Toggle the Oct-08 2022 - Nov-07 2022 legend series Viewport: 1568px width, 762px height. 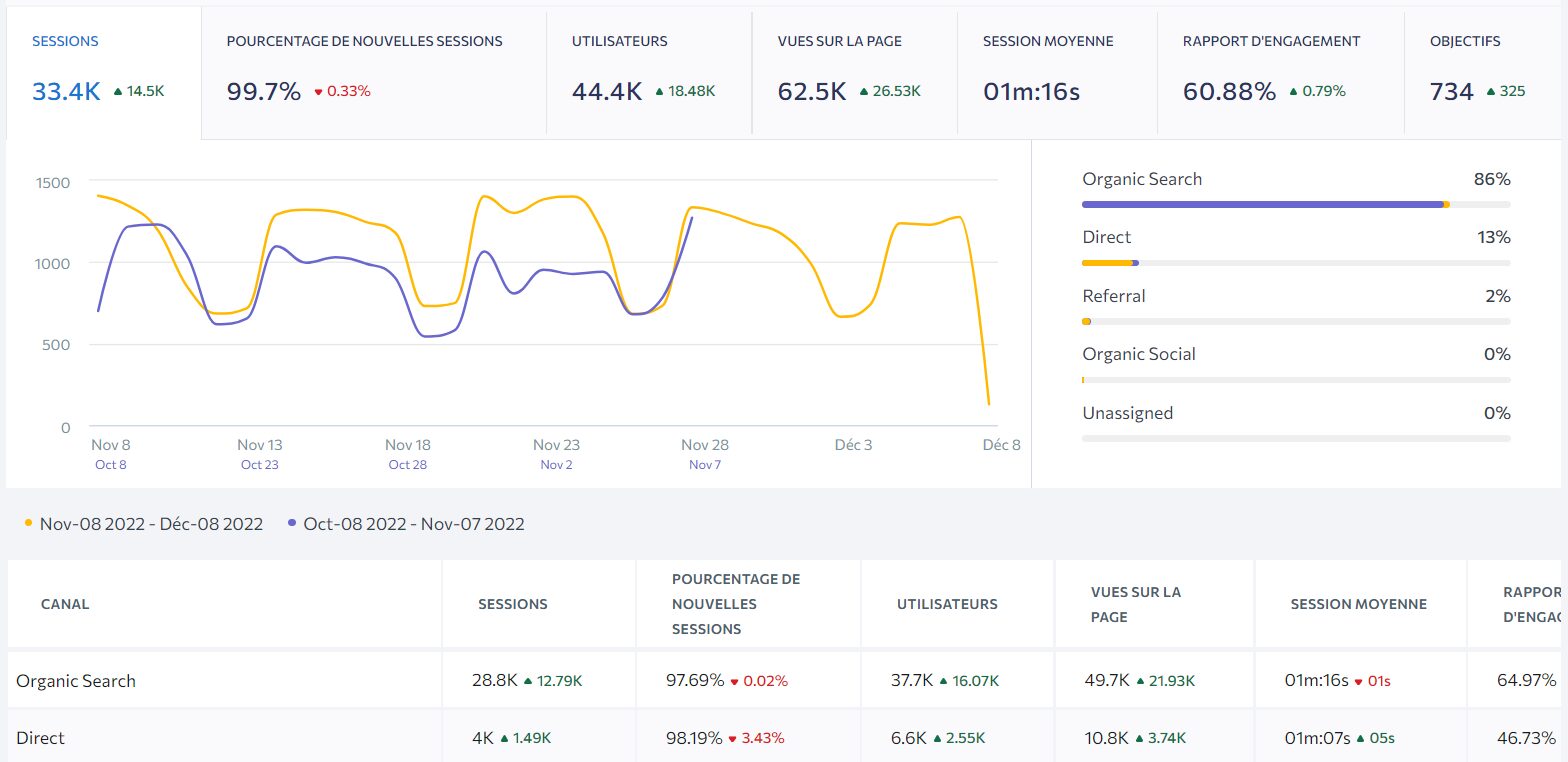pyautogui.click(x=406, y=524)
